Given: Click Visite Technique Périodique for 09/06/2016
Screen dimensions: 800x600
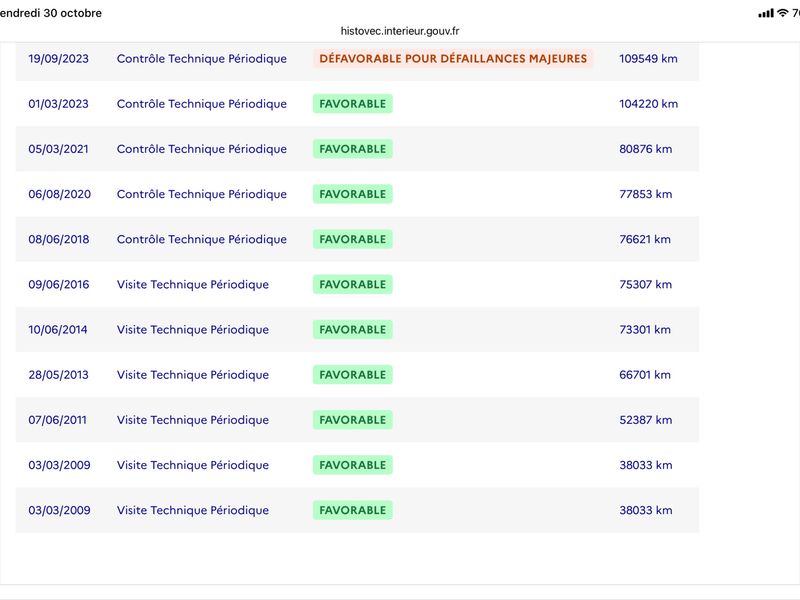Looking at the screenshot, I should [193, 284].
